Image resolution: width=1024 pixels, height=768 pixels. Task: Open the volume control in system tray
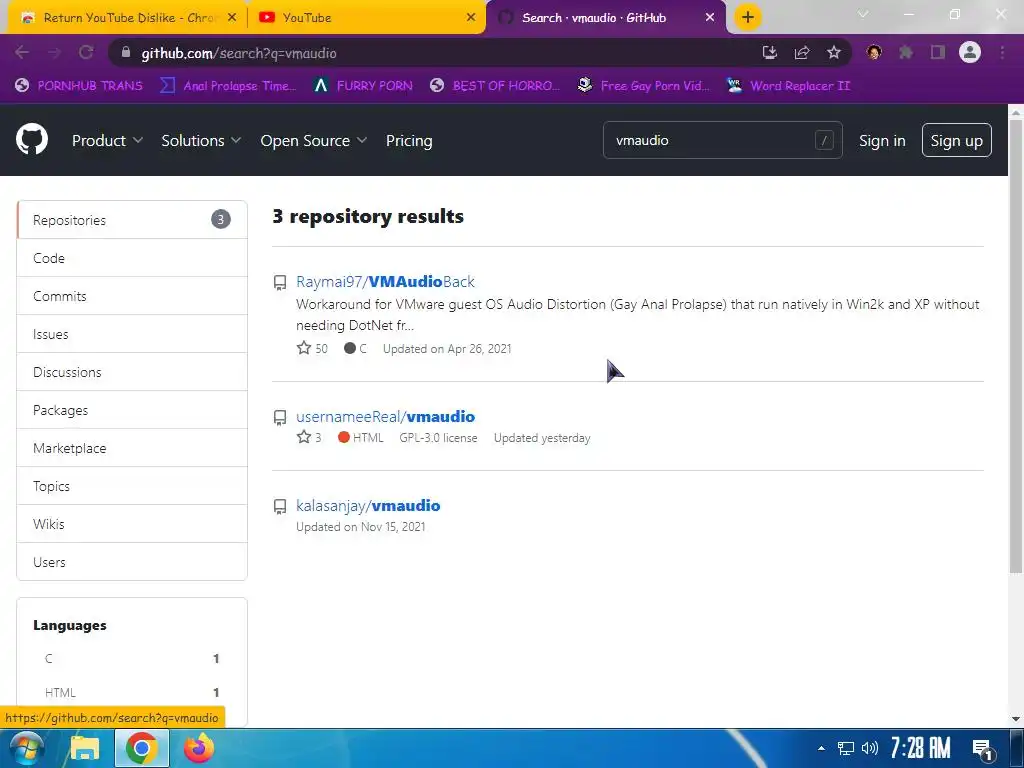coord(869,748)
